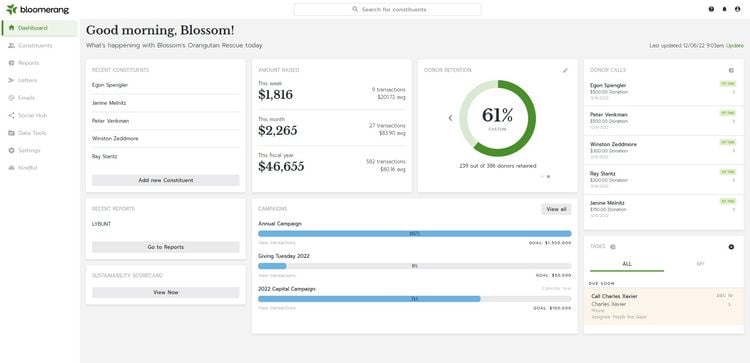Open Reports in the sidebar

pos(39,63)
